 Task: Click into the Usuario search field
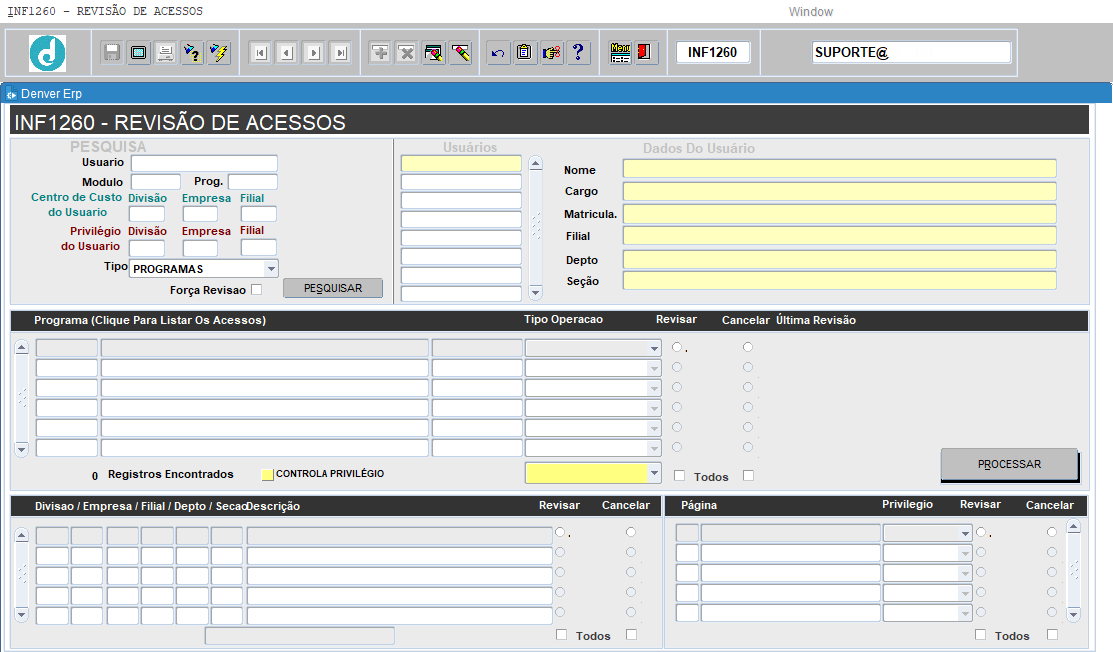click(204, 163)
